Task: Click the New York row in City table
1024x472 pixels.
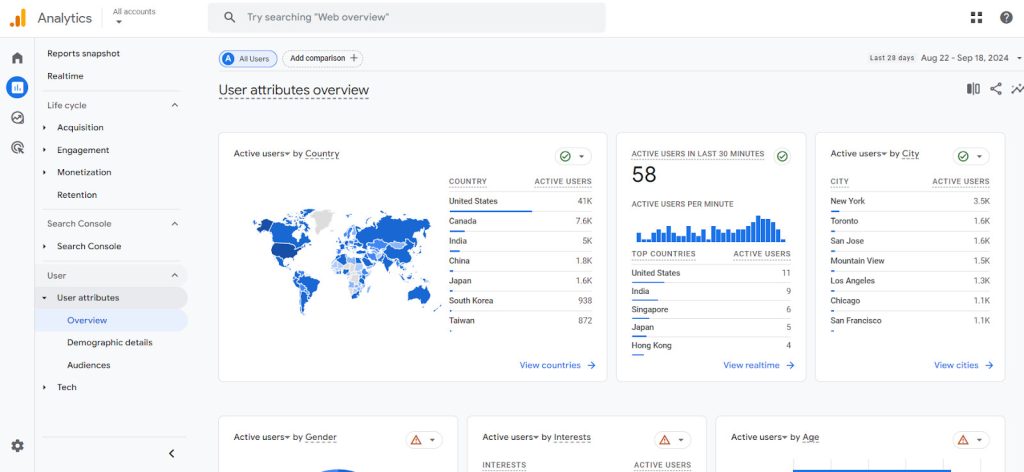Action: point(910,202)
